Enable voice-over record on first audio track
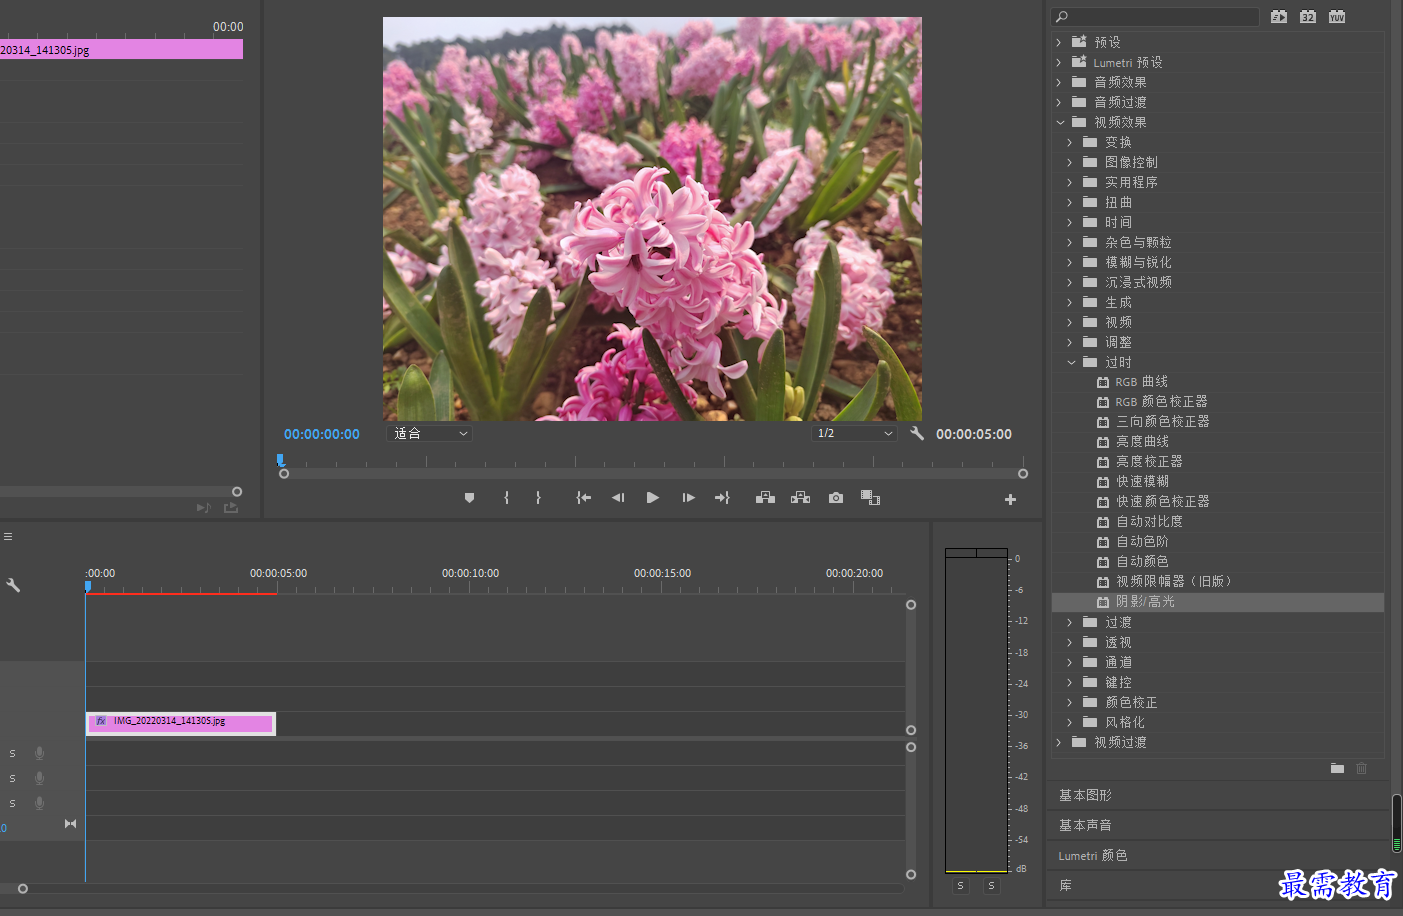 (40, 754)
